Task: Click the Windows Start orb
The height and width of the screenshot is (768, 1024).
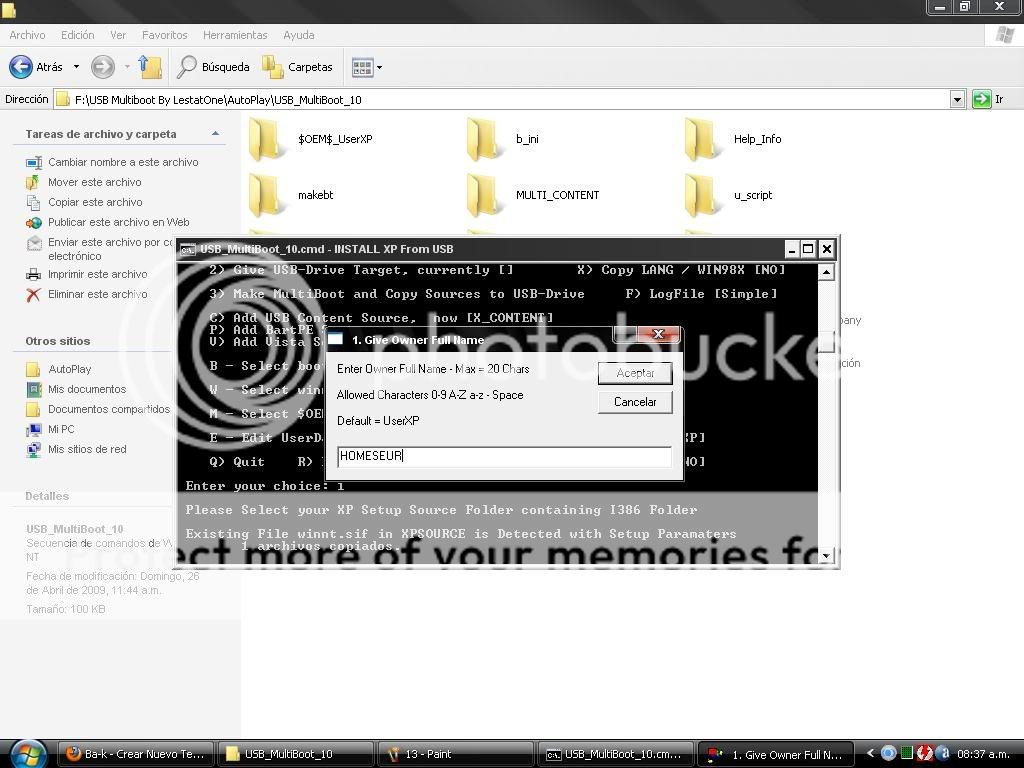Action: click(x=28, y=754)
